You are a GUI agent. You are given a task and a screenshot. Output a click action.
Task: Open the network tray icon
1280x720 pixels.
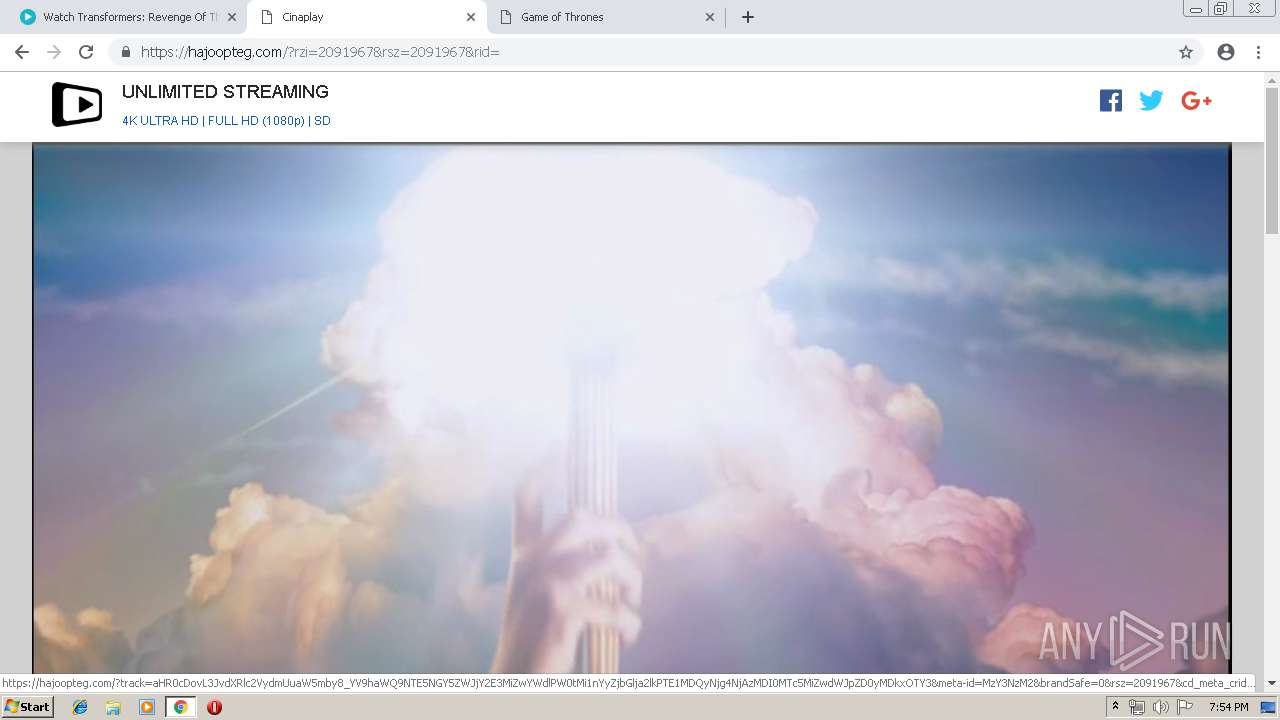tap(1137, 707)
